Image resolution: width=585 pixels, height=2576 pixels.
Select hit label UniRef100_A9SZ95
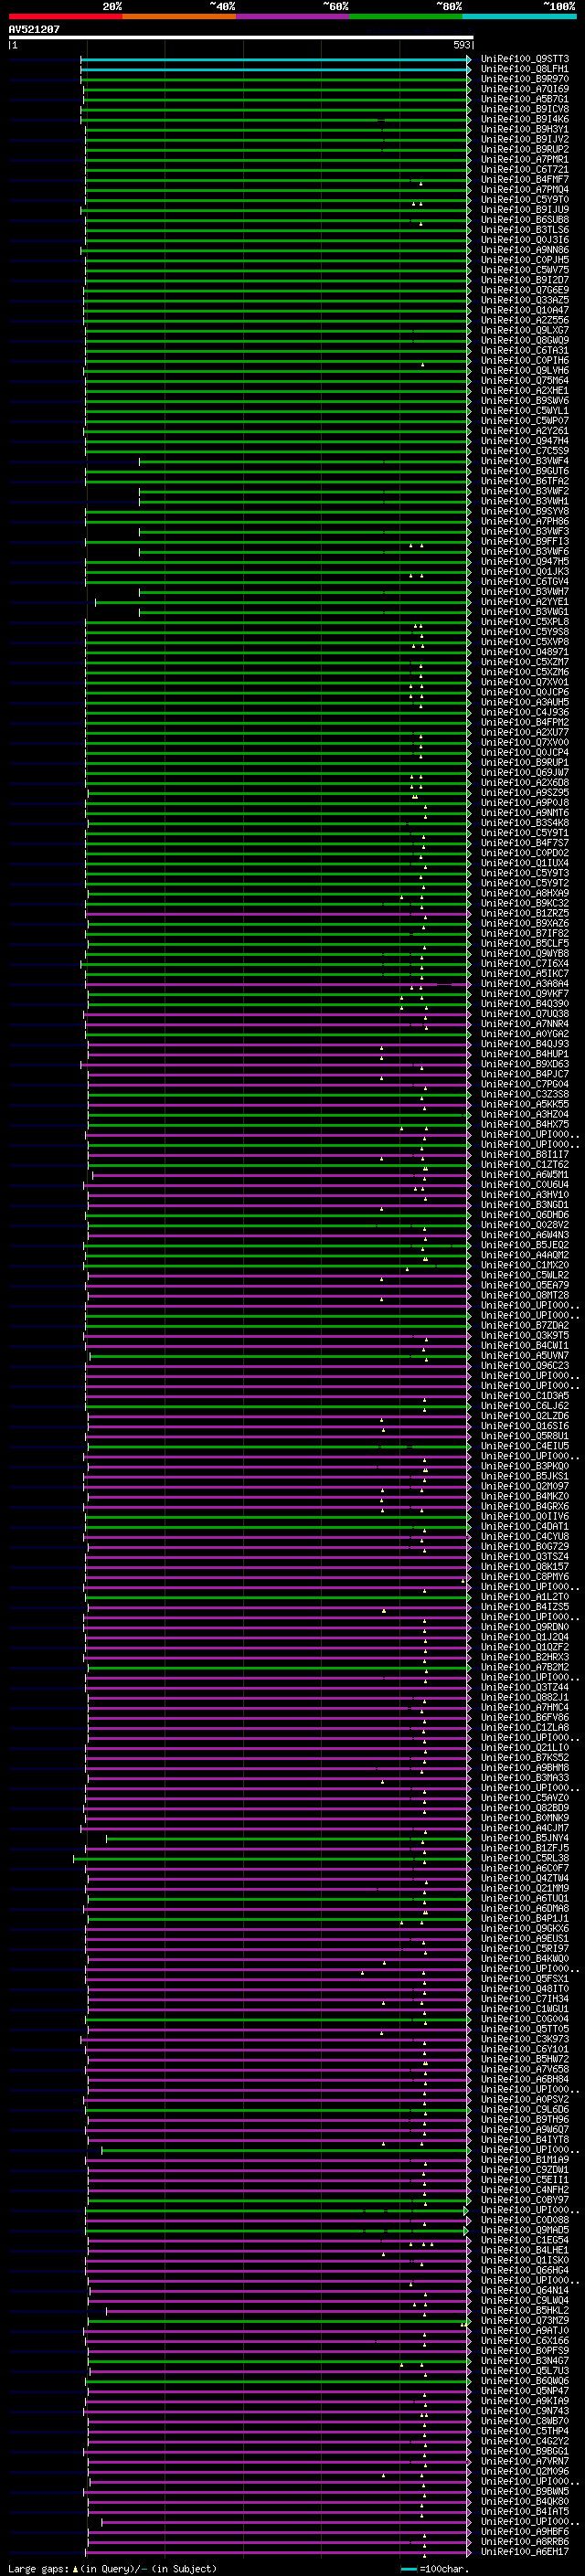(525, 793)
